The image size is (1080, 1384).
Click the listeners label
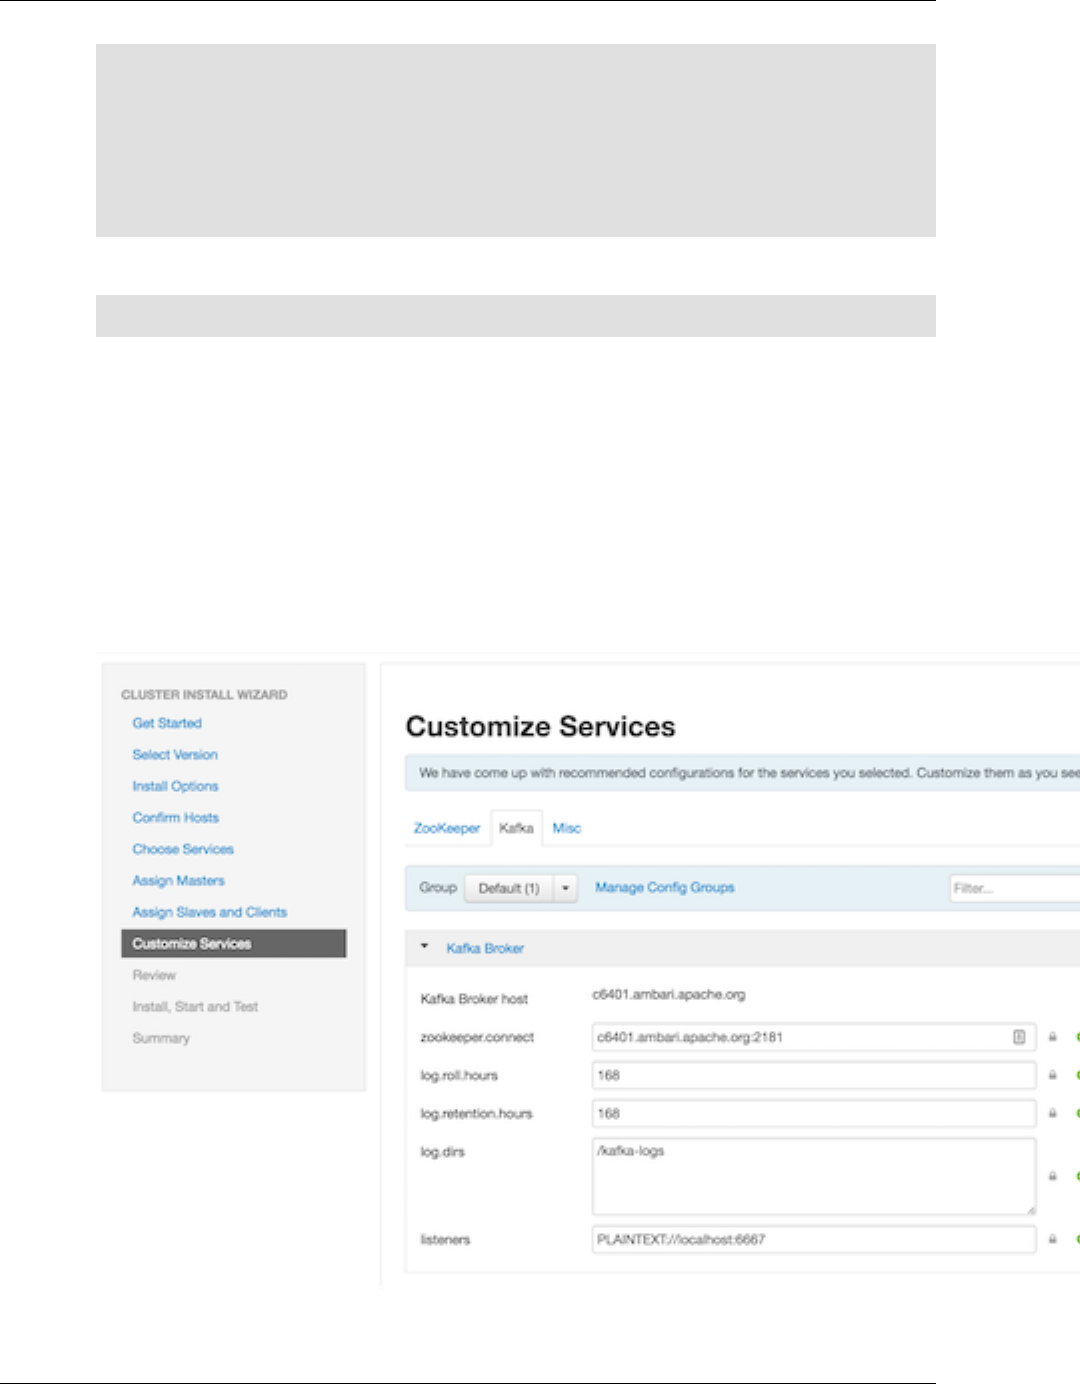(x=445, y=1240)
